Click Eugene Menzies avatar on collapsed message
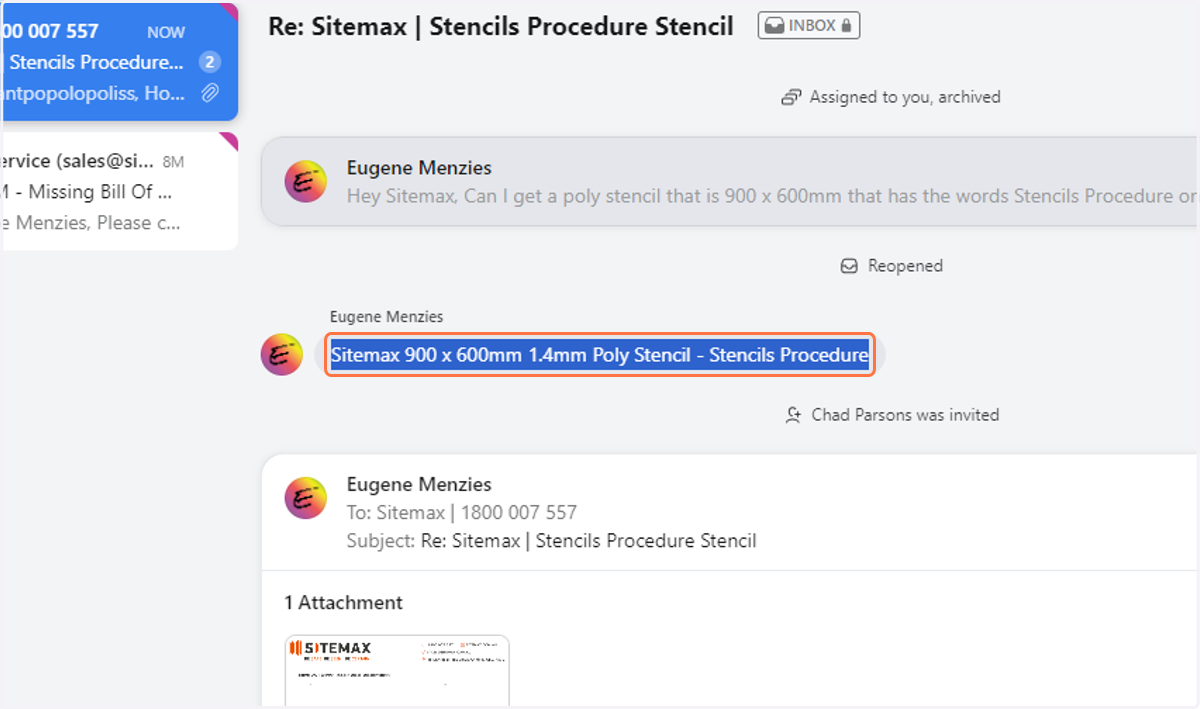 [x=305, y=181]
